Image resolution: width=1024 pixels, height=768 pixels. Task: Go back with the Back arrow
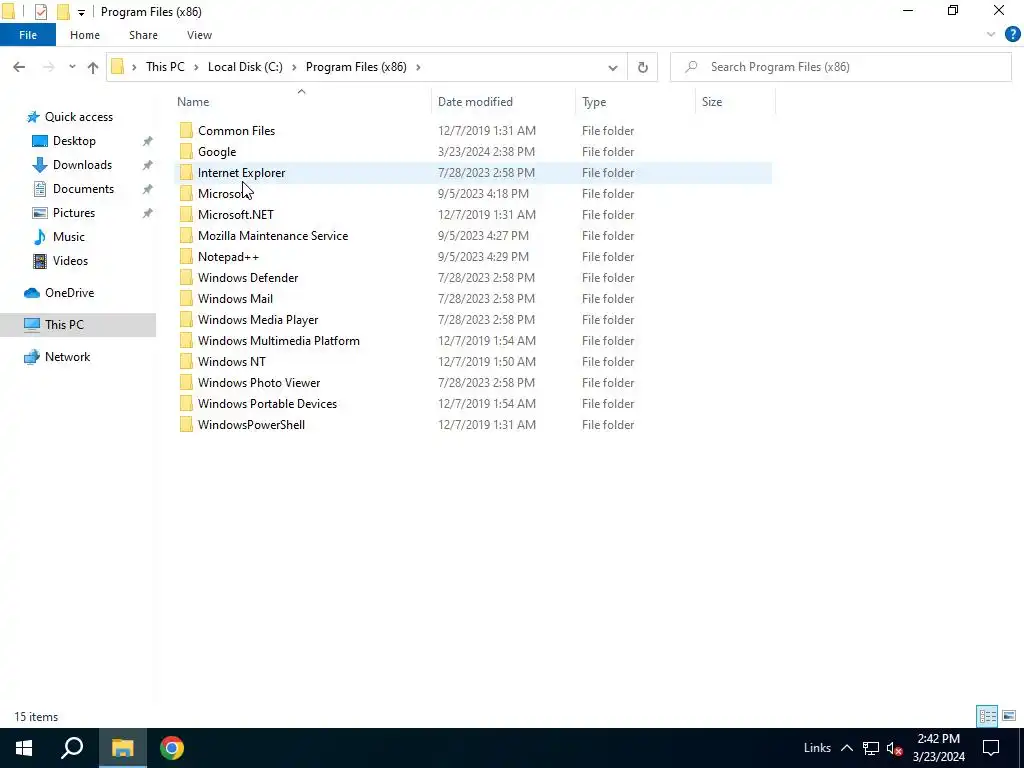(x=19, y=67)
